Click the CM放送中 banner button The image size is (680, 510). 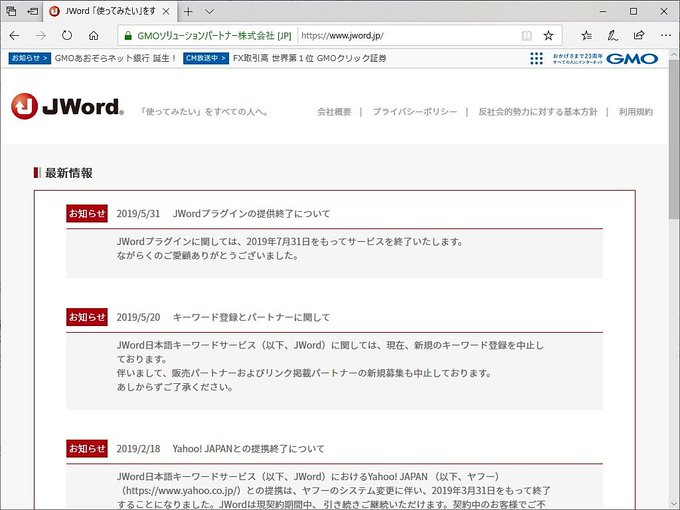click(206, 58)
